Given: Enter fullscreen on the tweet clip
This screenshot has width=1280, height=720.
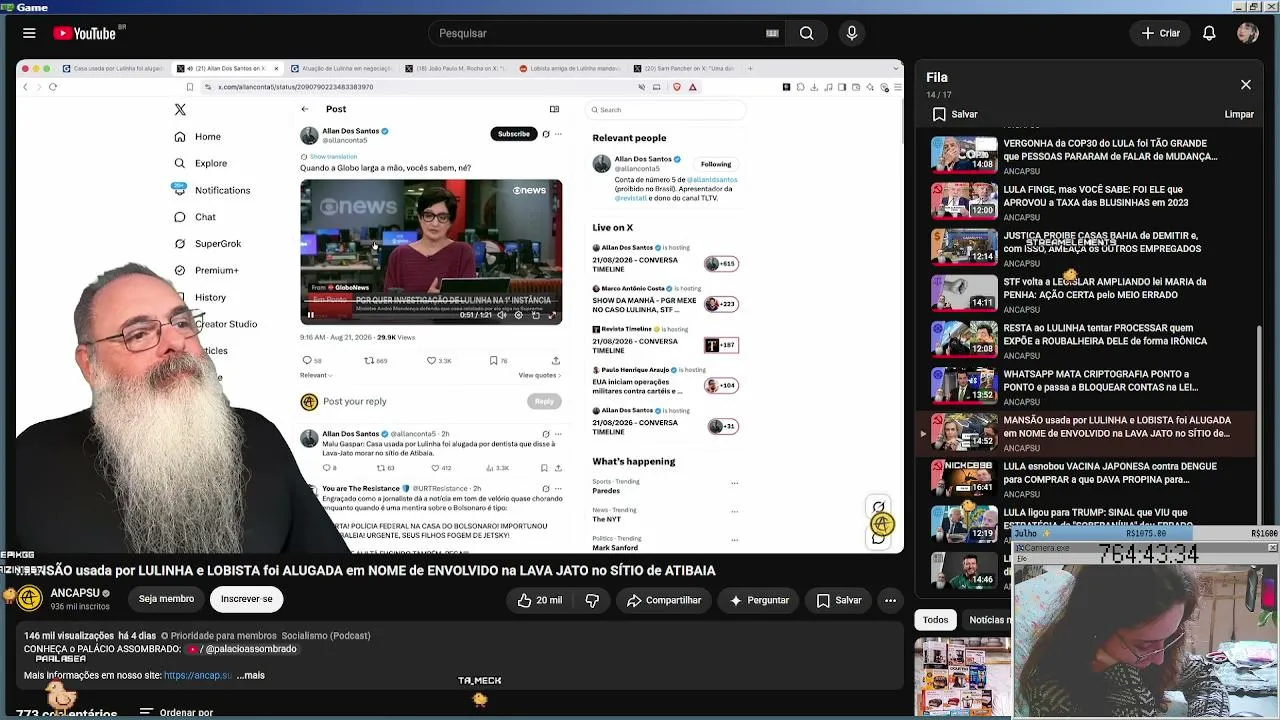Looking at the screenshot, I should (x=552, y=315).
